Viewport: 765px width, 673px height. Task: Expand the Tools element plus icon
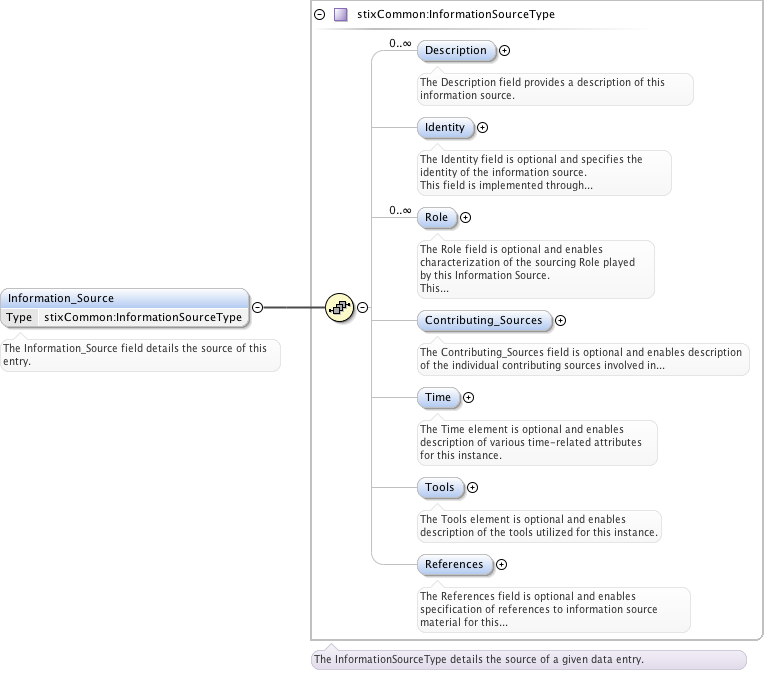coord(472,488)
